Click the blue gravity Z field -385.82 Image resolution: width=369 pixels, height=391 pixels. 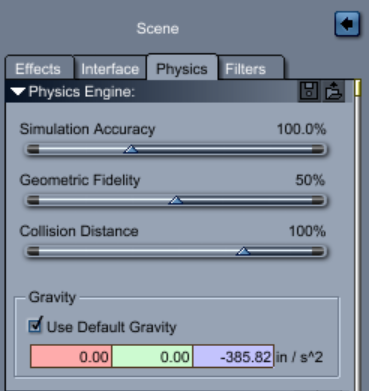[x=233, y=357]
